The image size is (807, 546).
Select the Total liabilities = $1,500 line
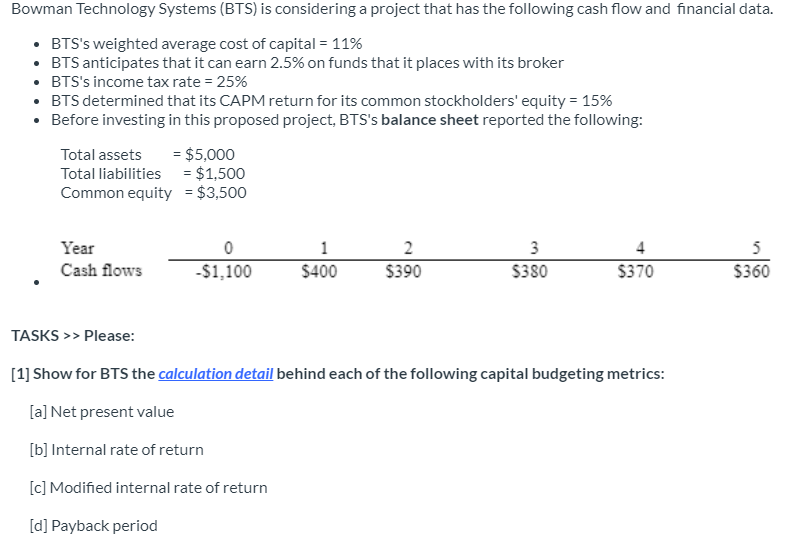[x=153, y=174]
